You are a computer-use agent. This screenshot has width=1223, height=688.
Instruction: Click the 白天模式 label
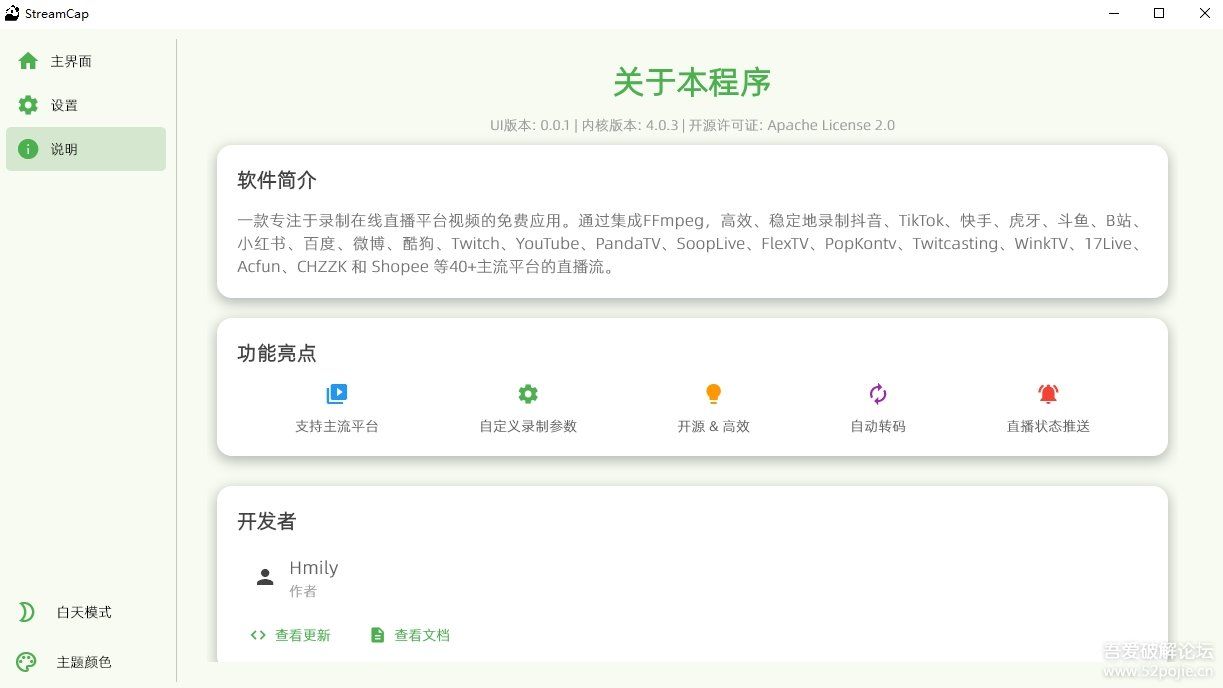[x=84, y=612]
